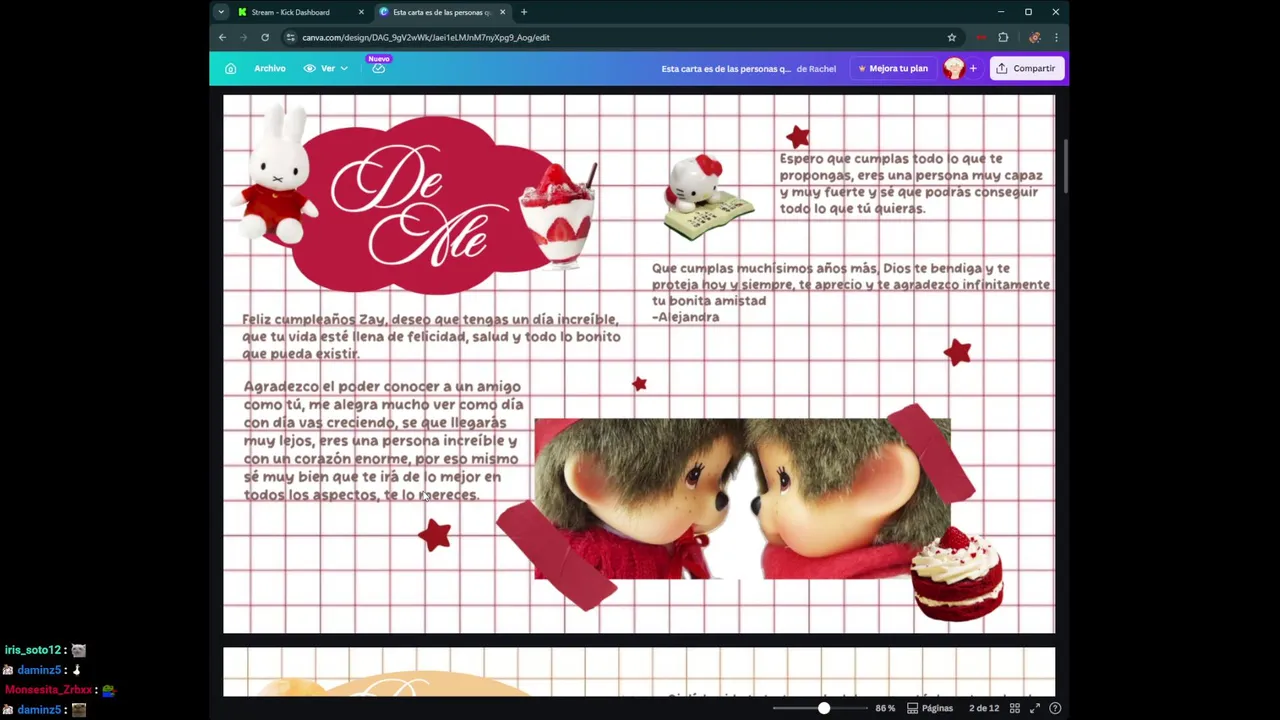Switch to grid view of pages
This screenshot has height=720, width=1280.
(1014, 708)
